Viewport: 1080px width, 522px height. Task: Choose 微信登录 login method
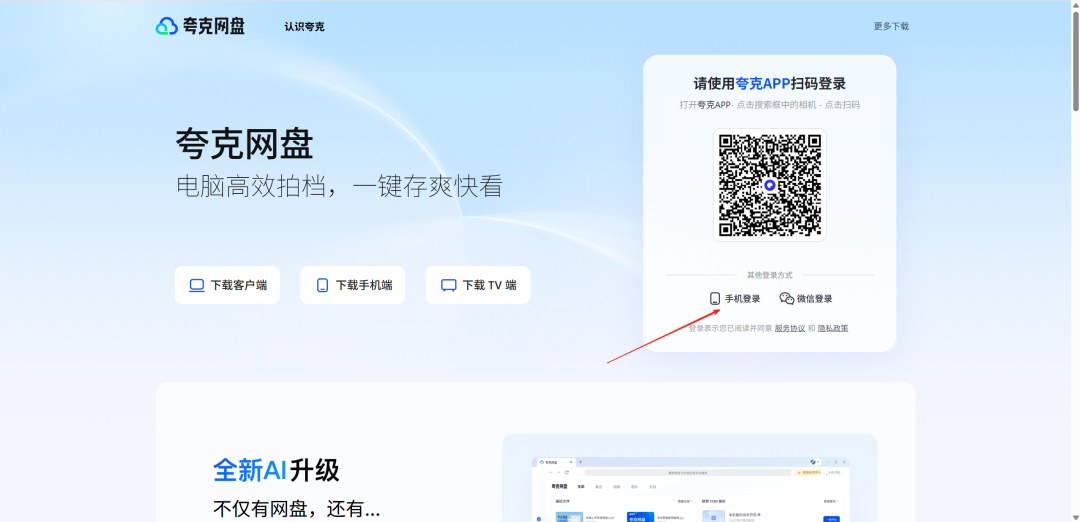[806, 299]
